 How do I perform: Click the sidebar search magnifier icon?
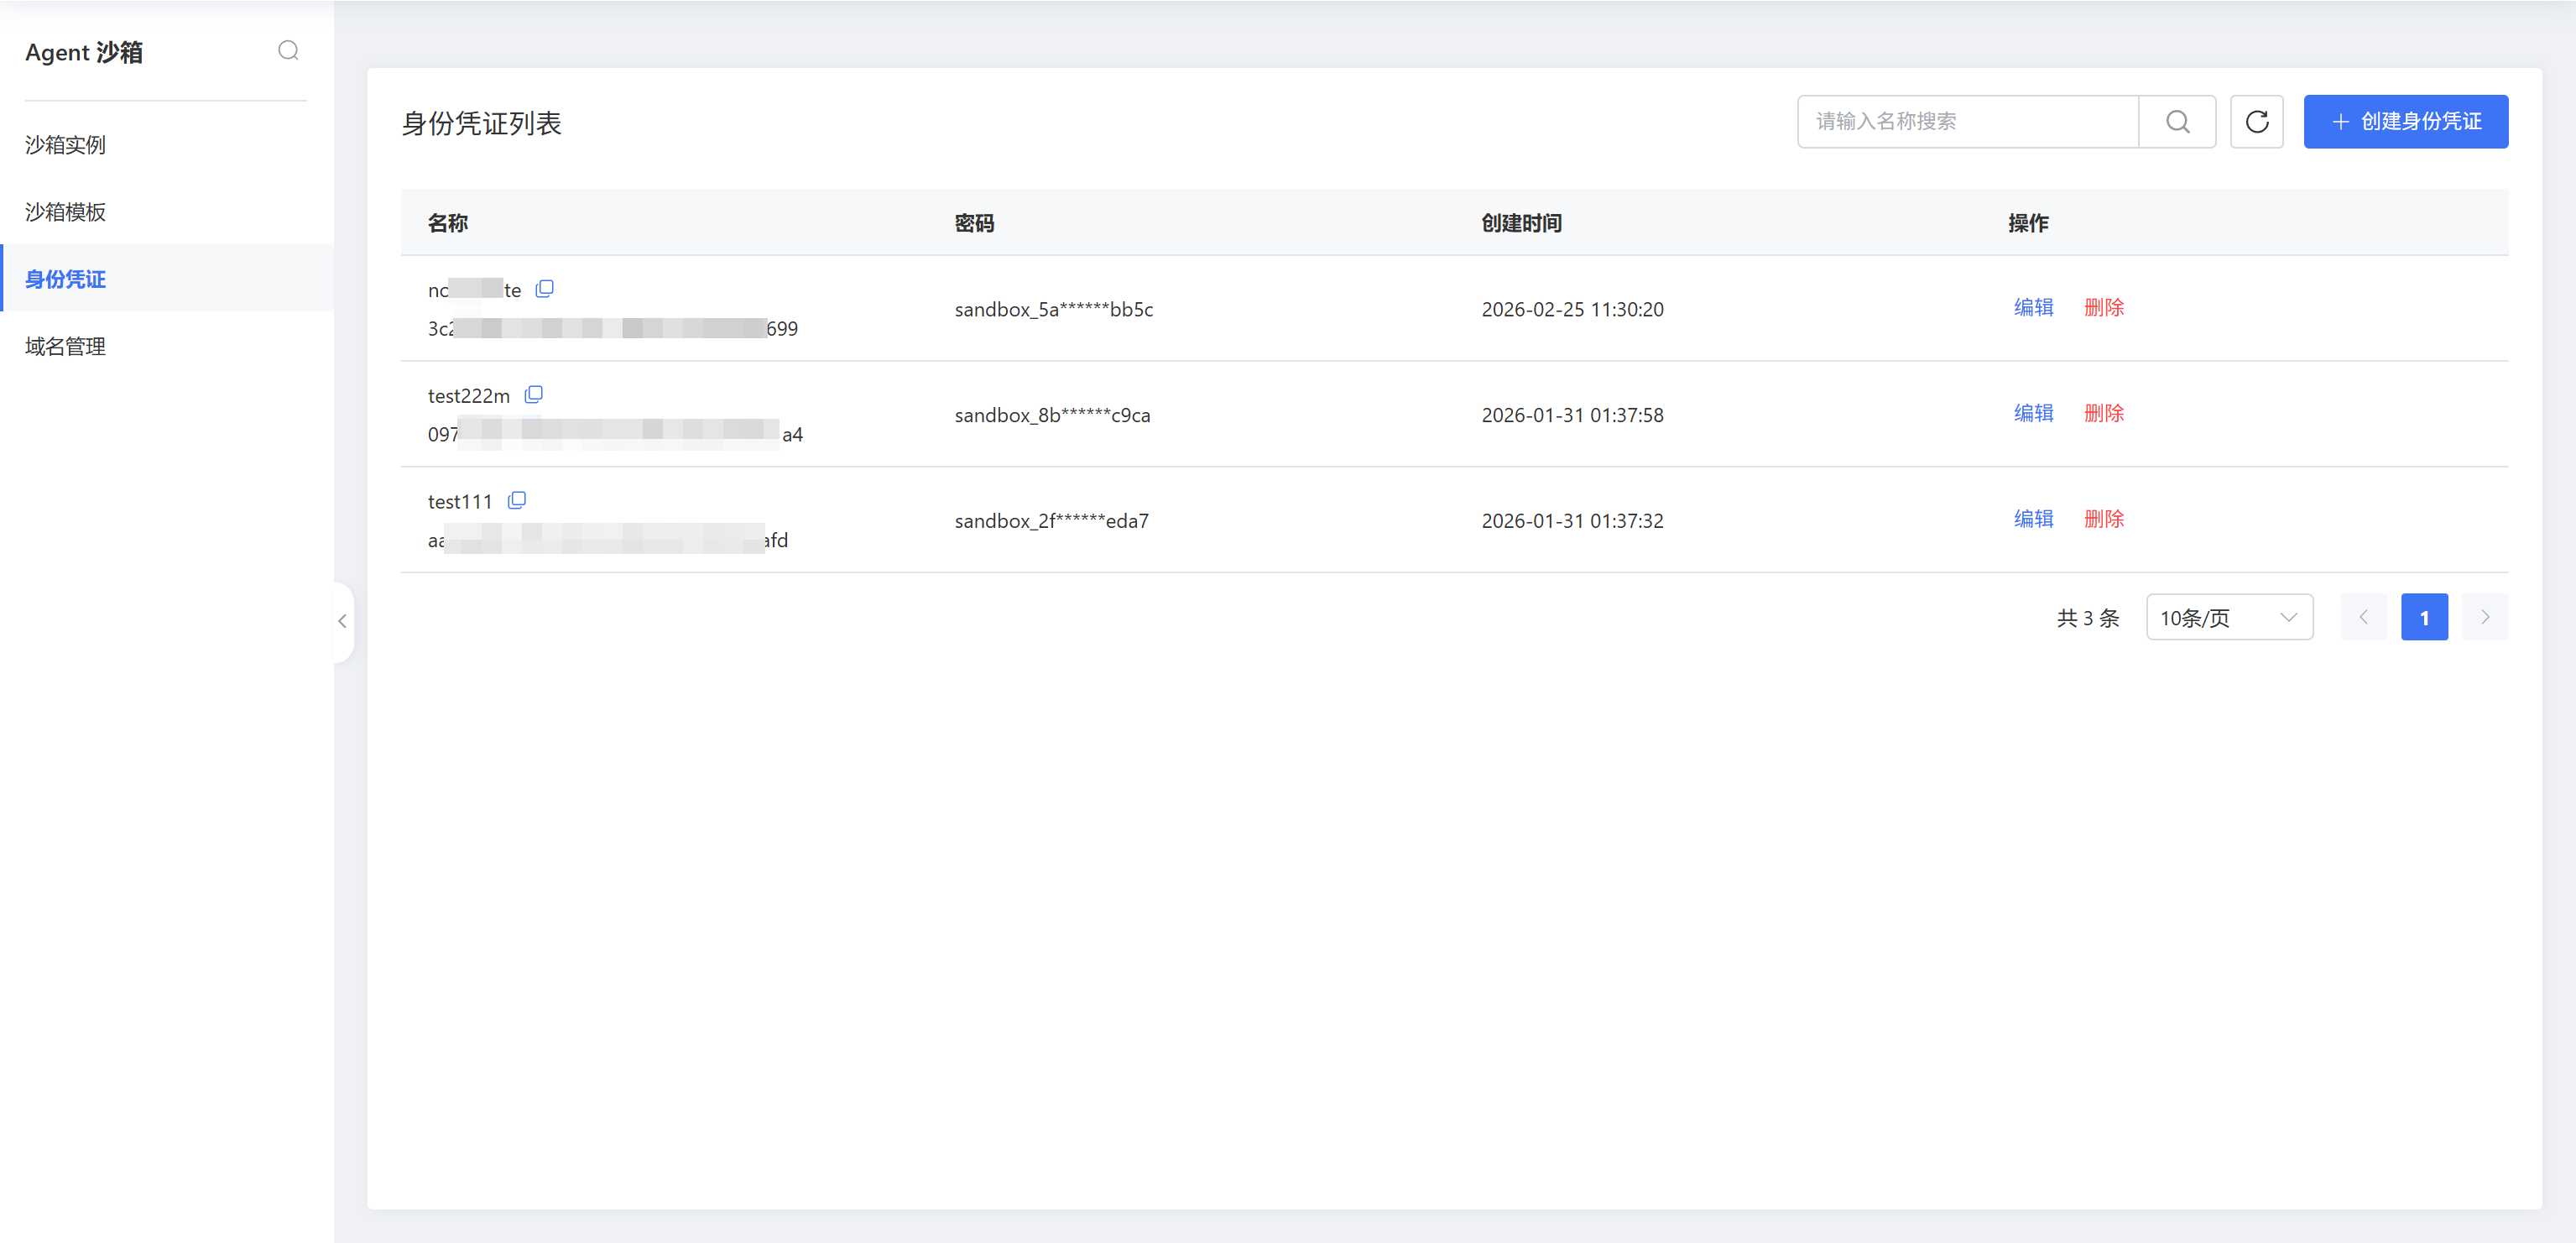coord(288,51)
